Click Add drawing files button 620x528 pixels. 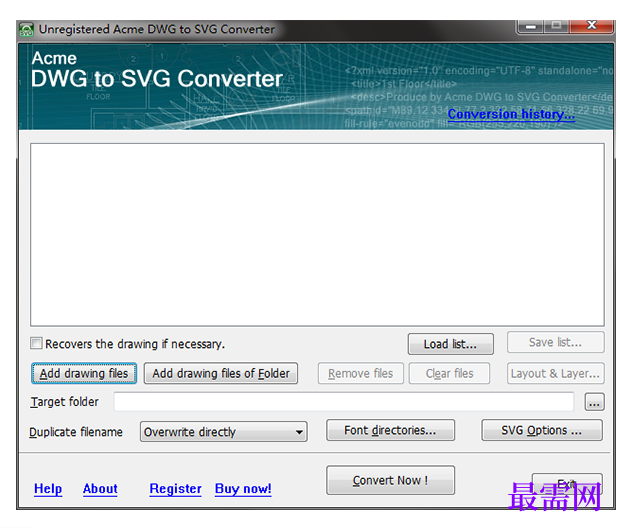pyautogui.click(x=84, y=373)
